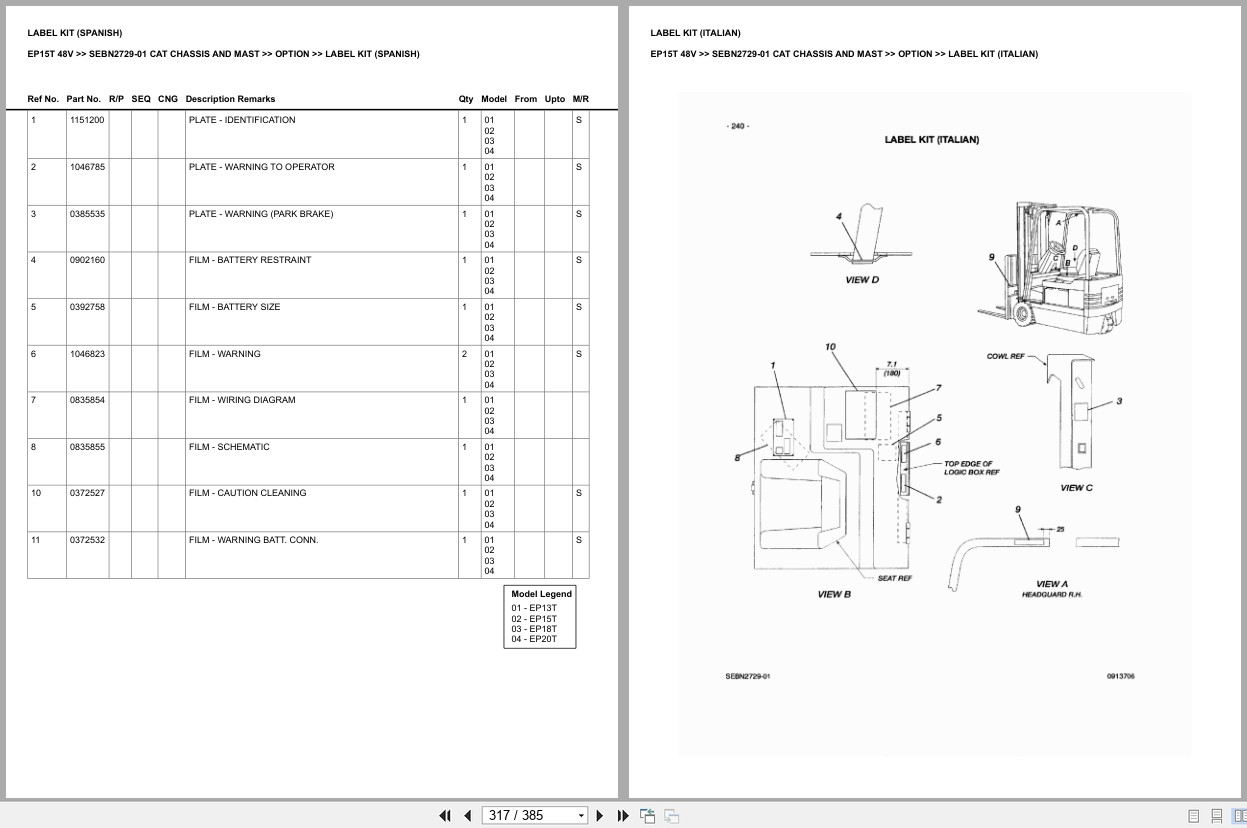Jump to the first page of the document
This screenshot has width=1247, height=828.
click(x=445, y=815)
